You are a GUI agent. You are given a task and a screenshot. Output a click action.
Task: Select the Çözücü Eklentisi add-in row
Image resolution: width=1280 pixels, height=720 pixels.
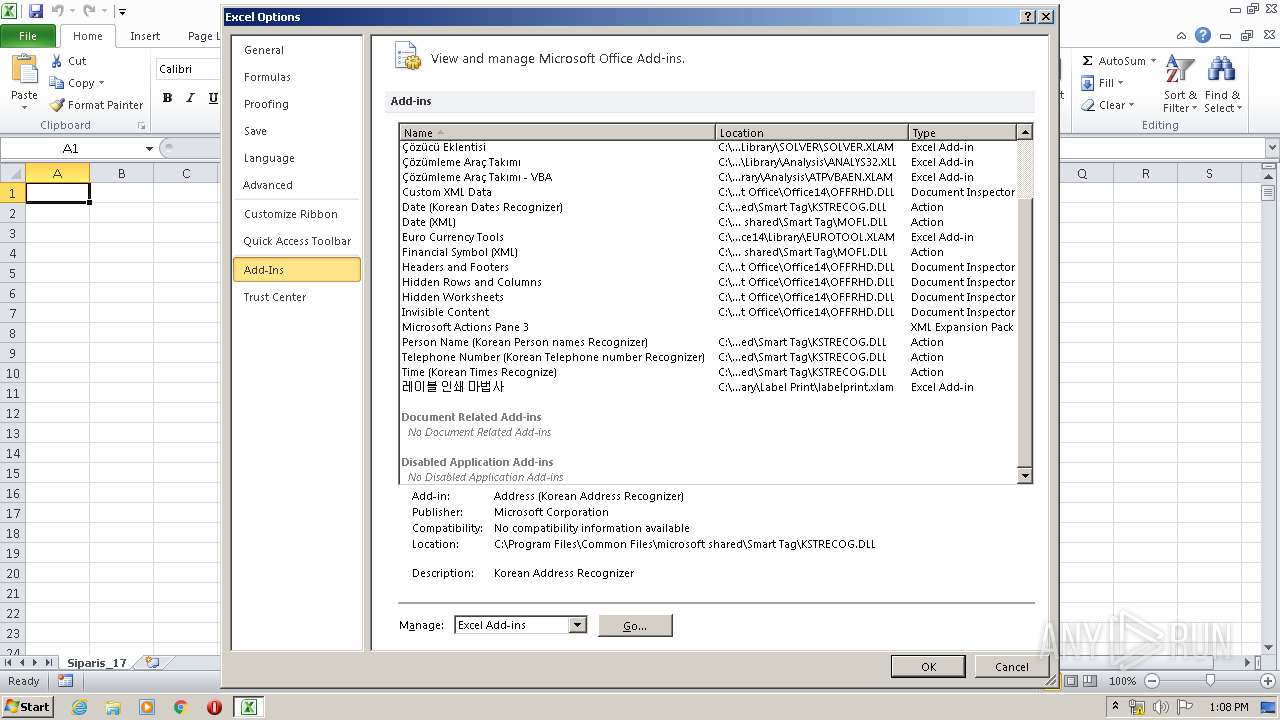(x=707, y=147)
